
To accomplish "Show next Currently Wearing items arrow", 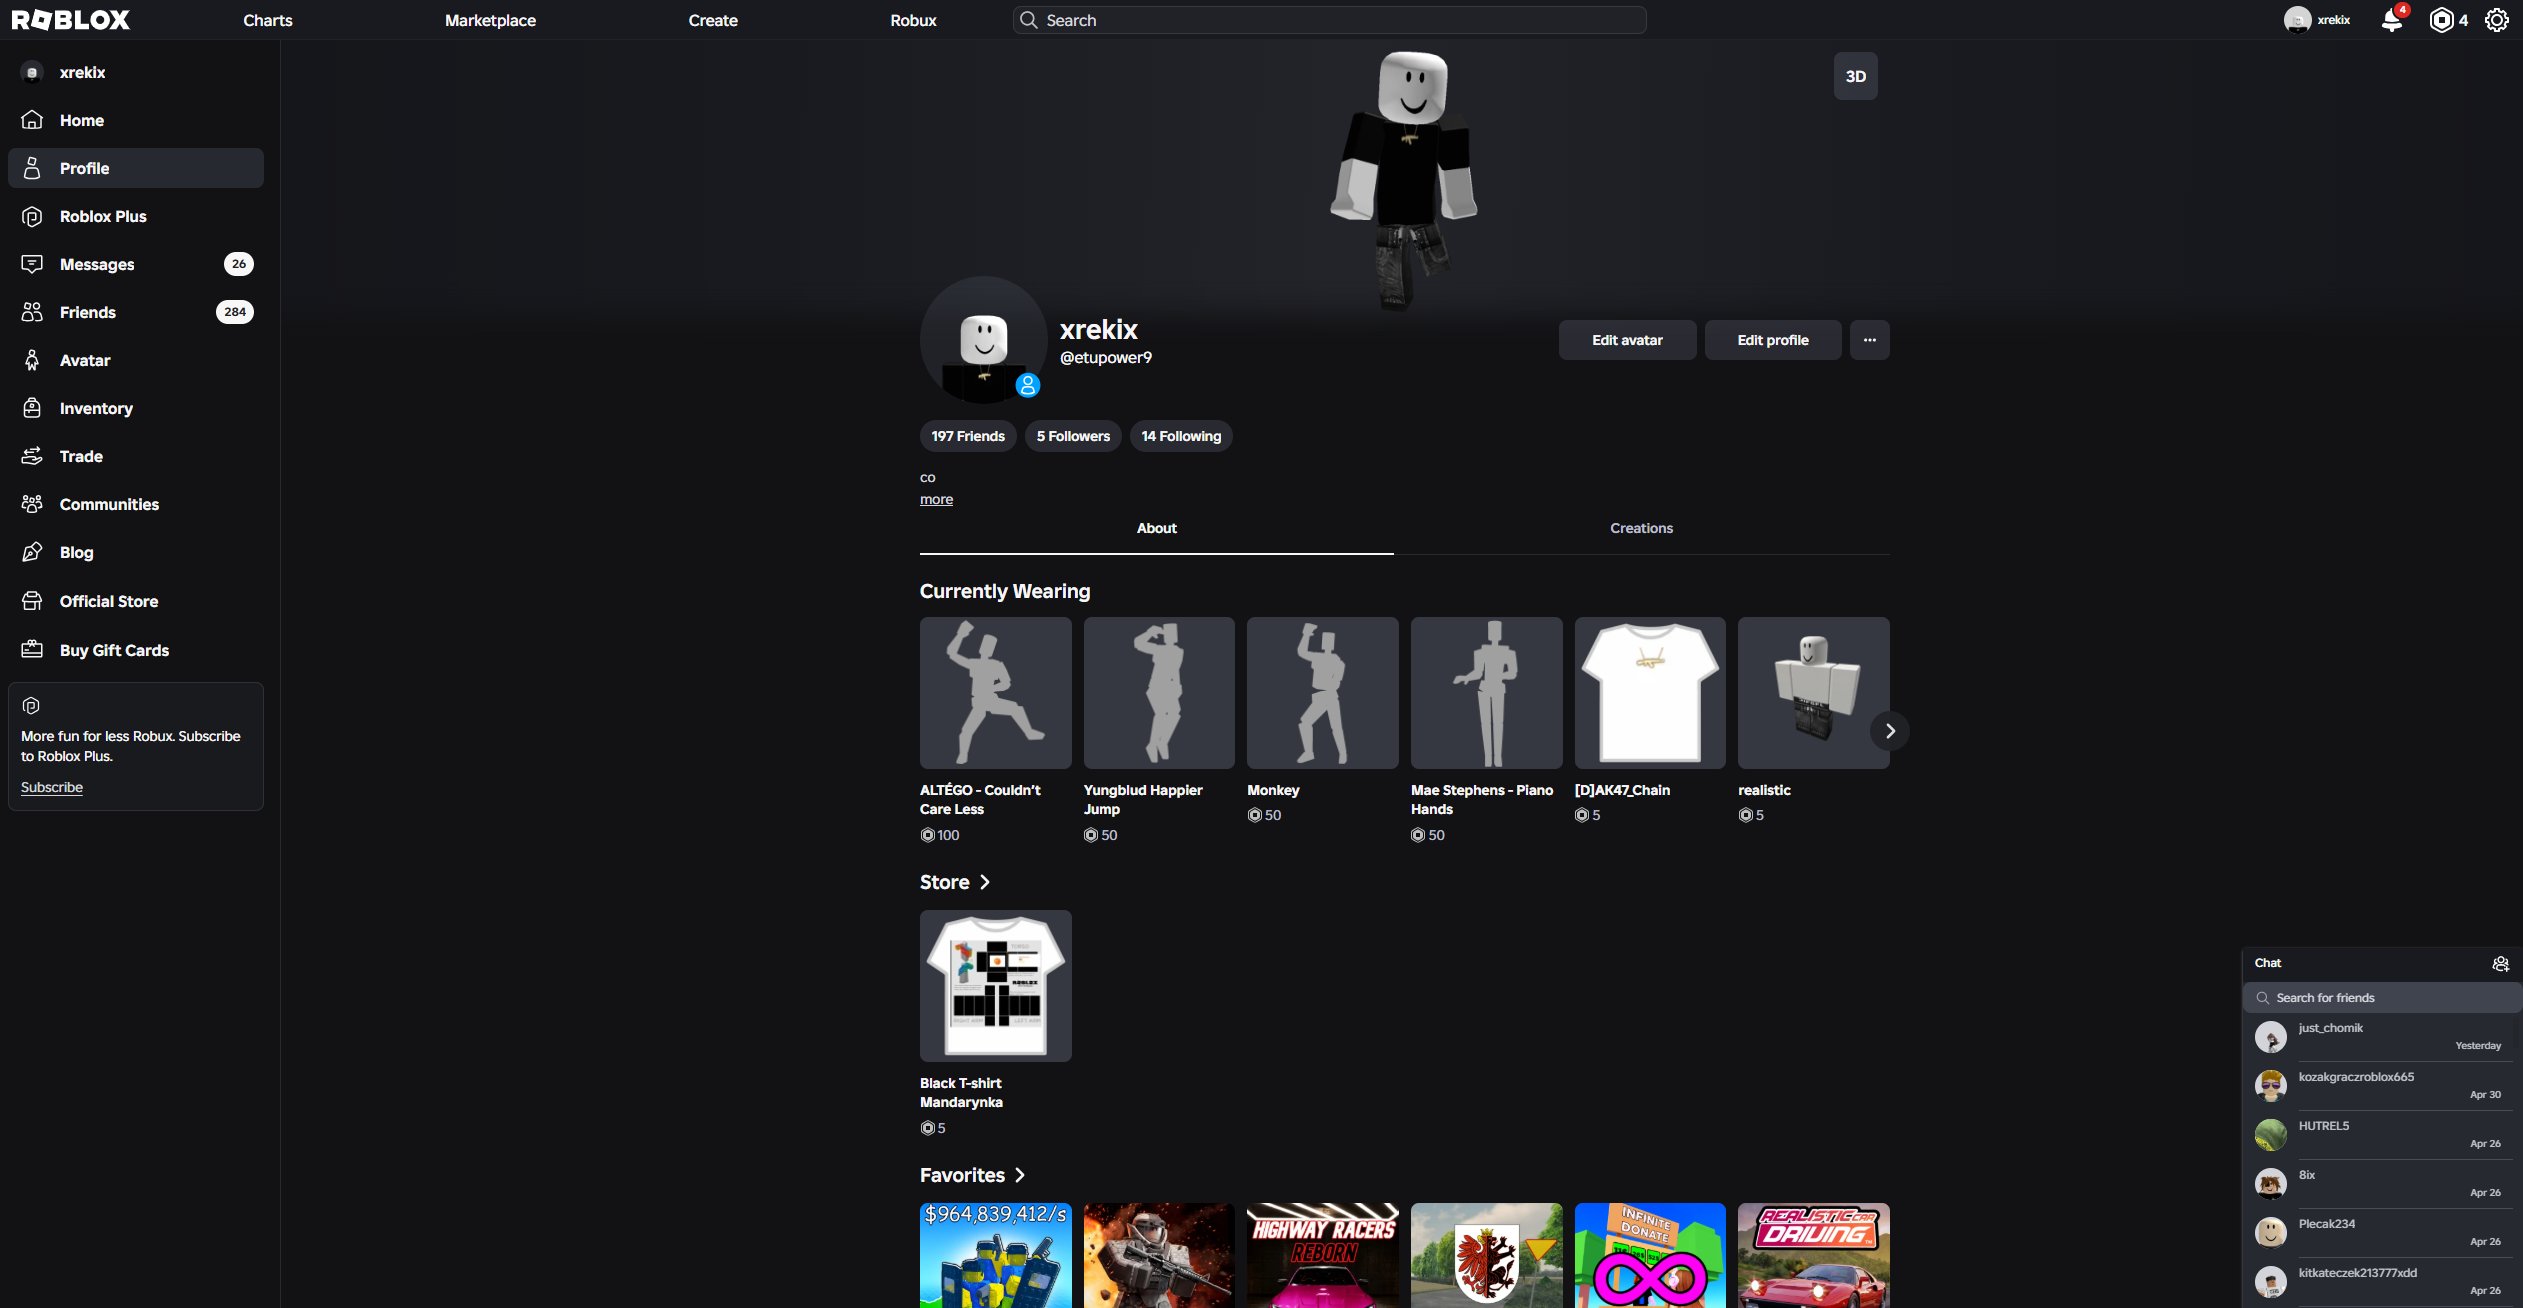I will coord(1889,731).
